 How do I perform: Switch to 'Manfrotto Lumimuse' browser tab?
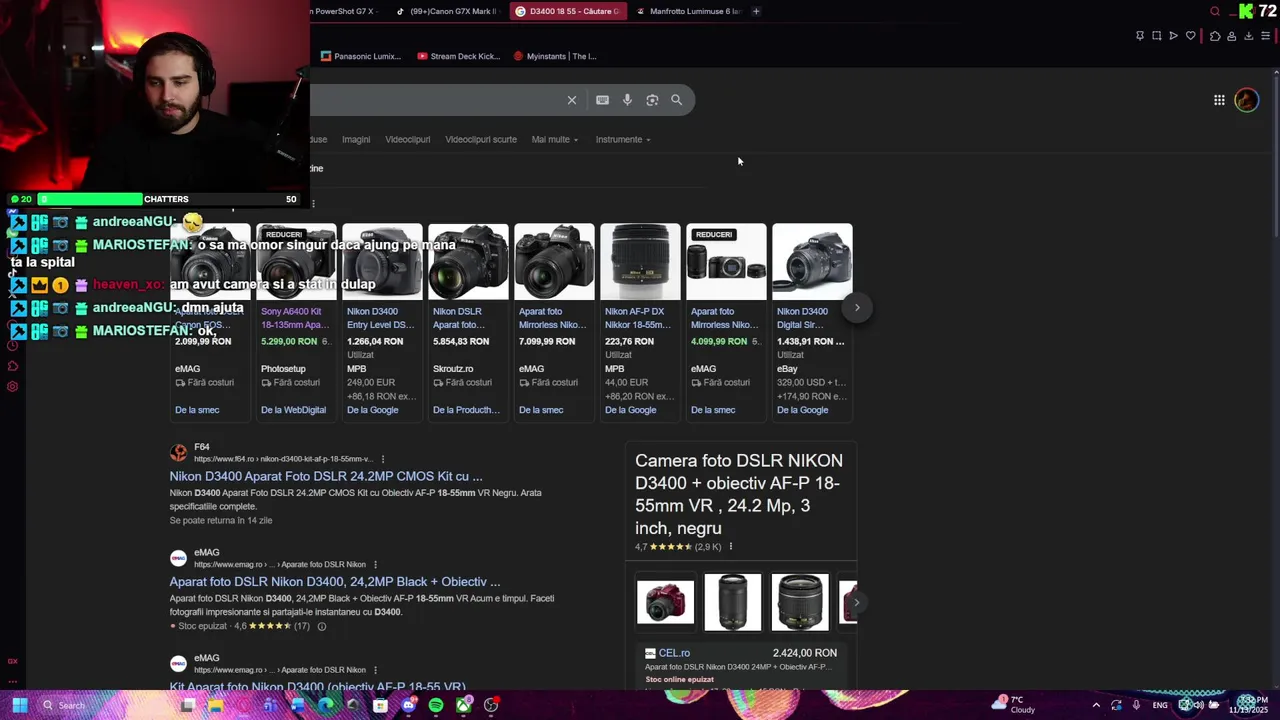(689, 12)
